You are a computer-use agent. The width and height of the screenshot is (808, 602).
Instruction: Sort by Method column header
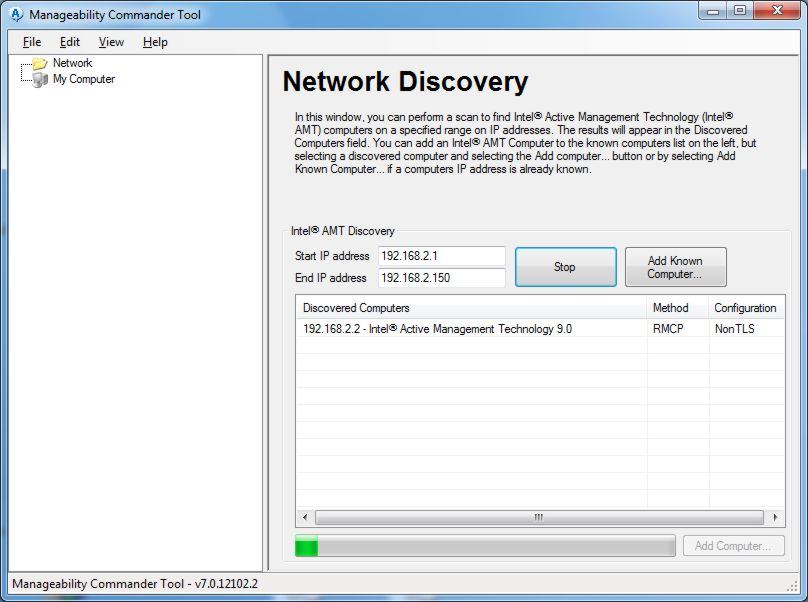click(678, 308)
